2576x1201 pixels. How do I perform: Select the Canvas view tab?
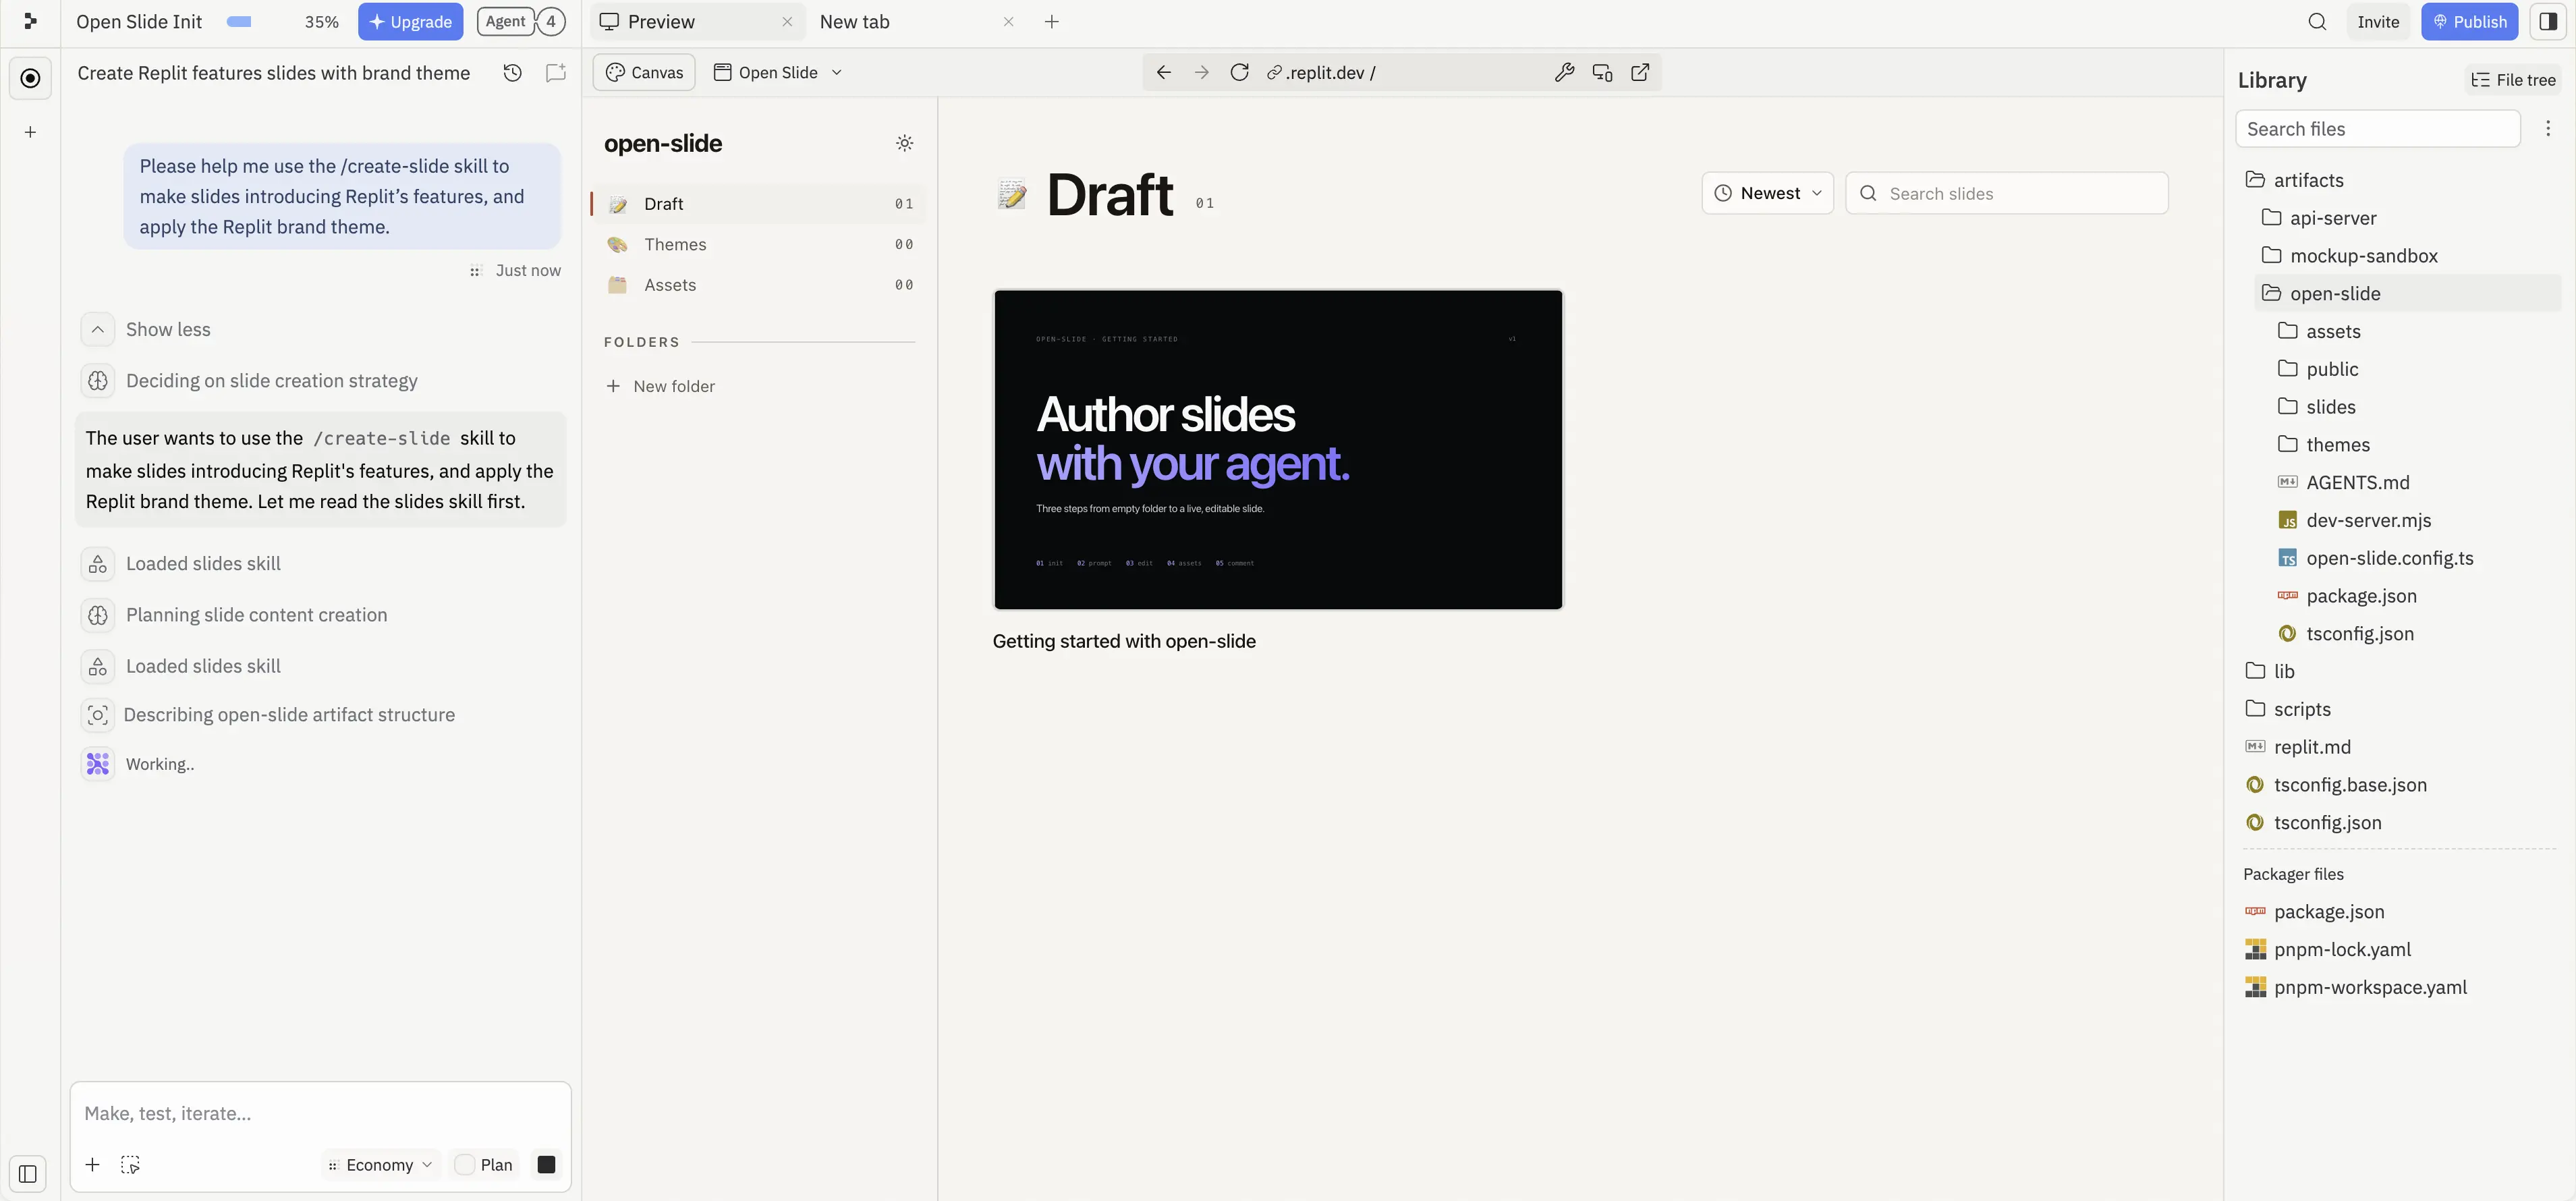644,72
